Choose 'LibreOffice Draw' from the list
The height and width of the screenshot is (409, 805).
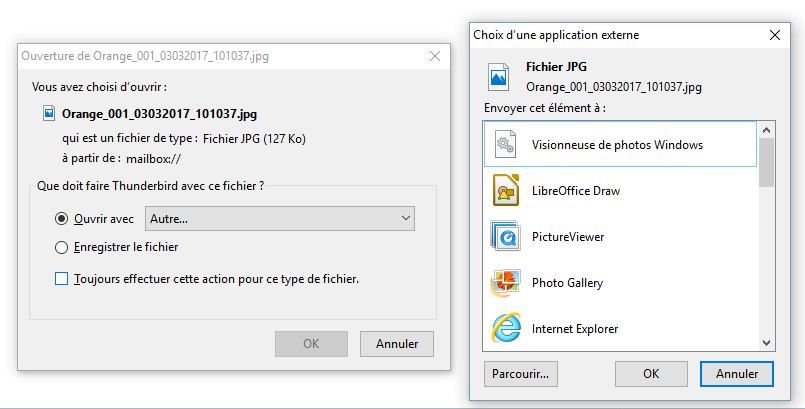tap(576, 191)
